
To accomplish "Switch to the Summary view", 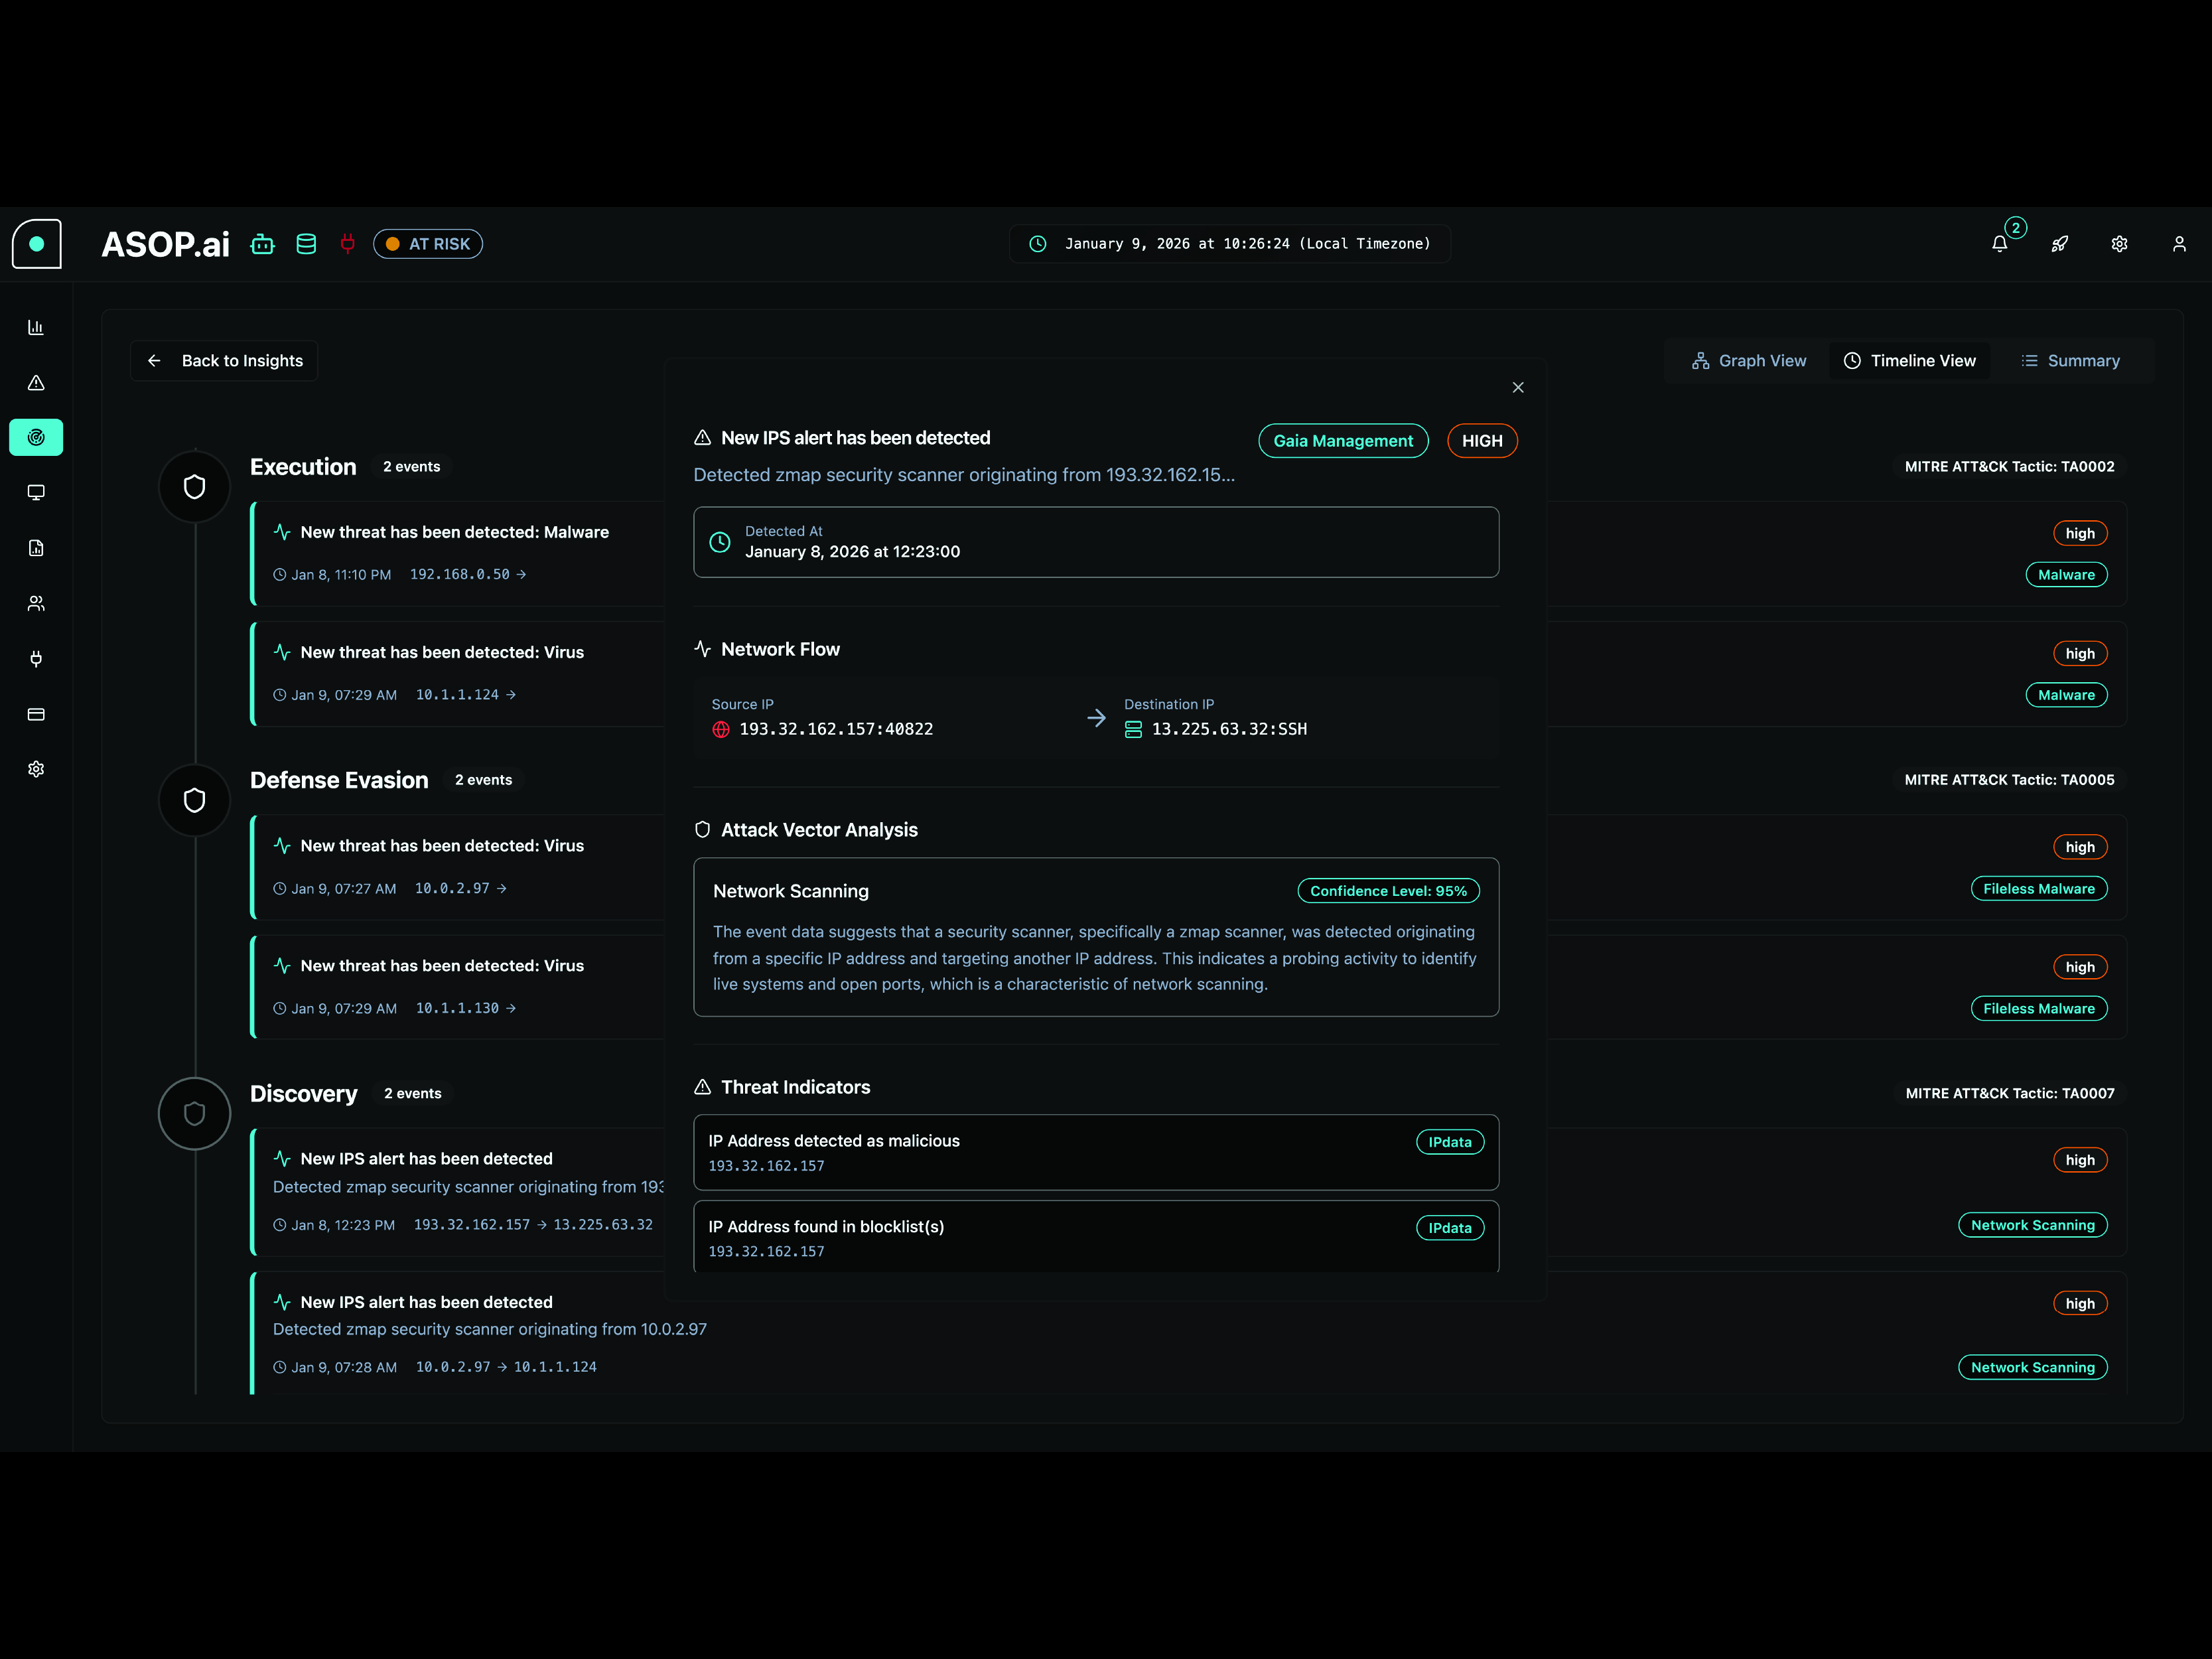I will click(x=2070, y=360).
